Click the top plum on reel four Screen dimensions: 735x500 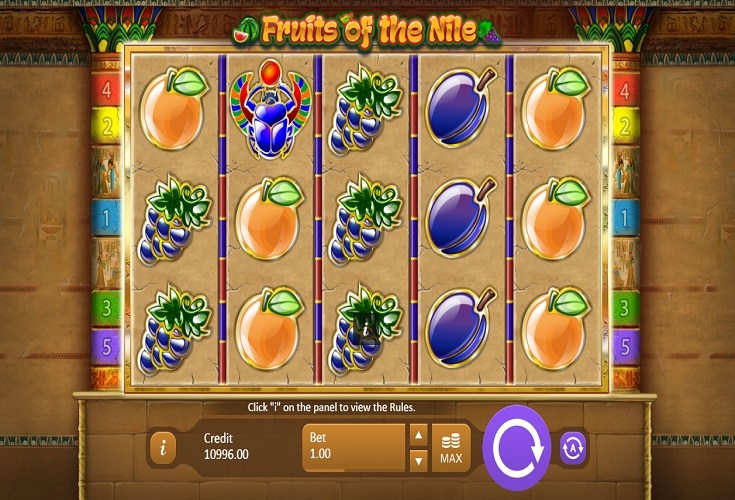click(459, 107)
